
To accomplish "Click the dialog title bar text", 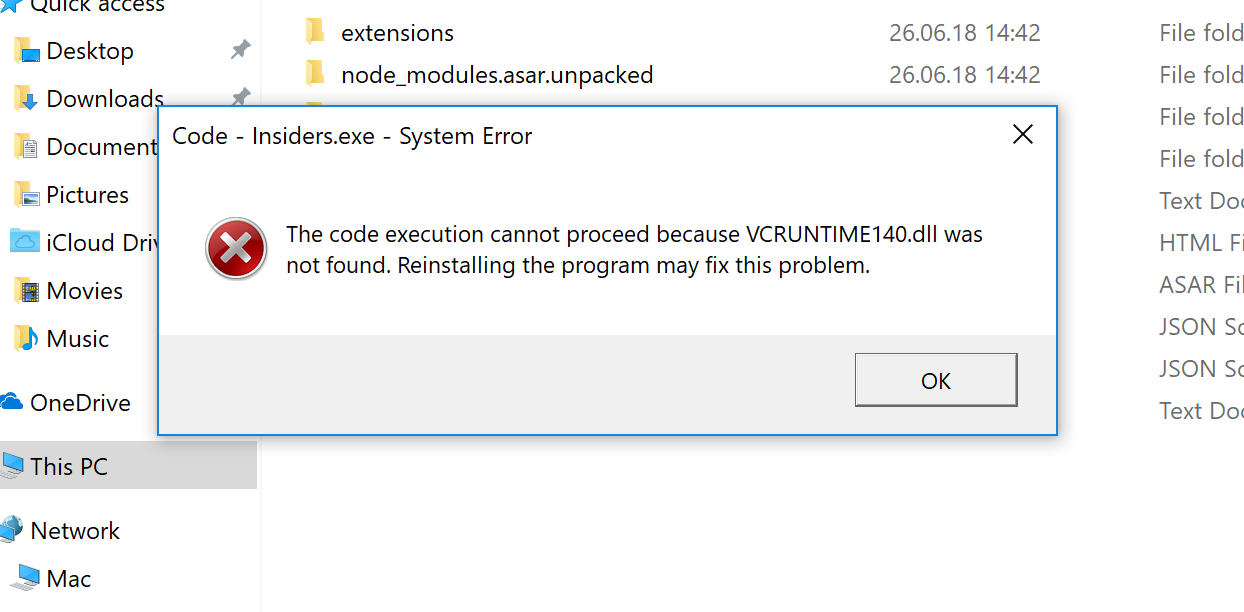I will click(352, 136).
